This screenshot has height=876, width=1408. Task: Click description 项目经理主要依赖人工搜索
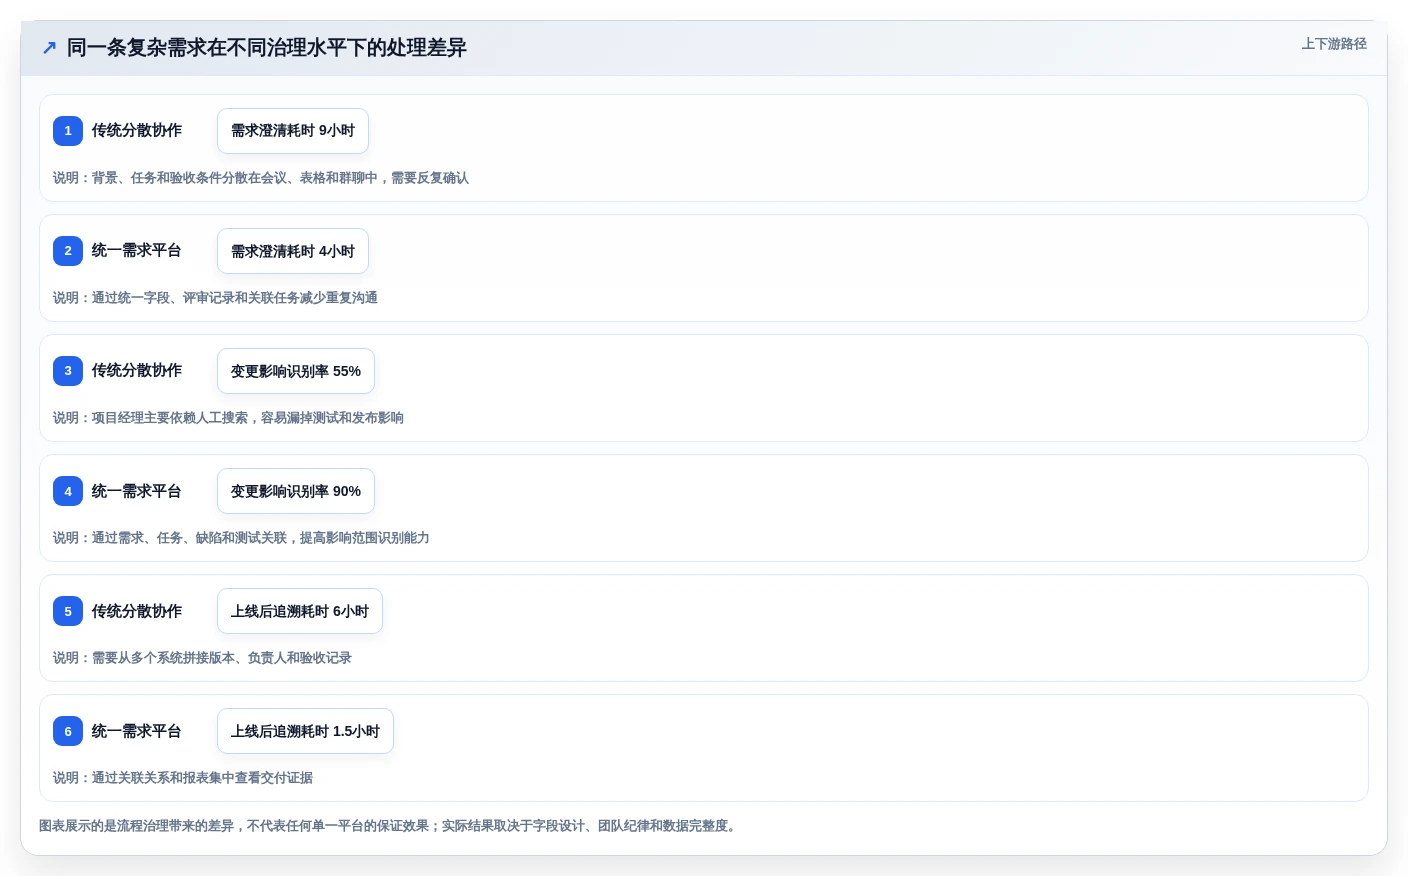point(228,418)
